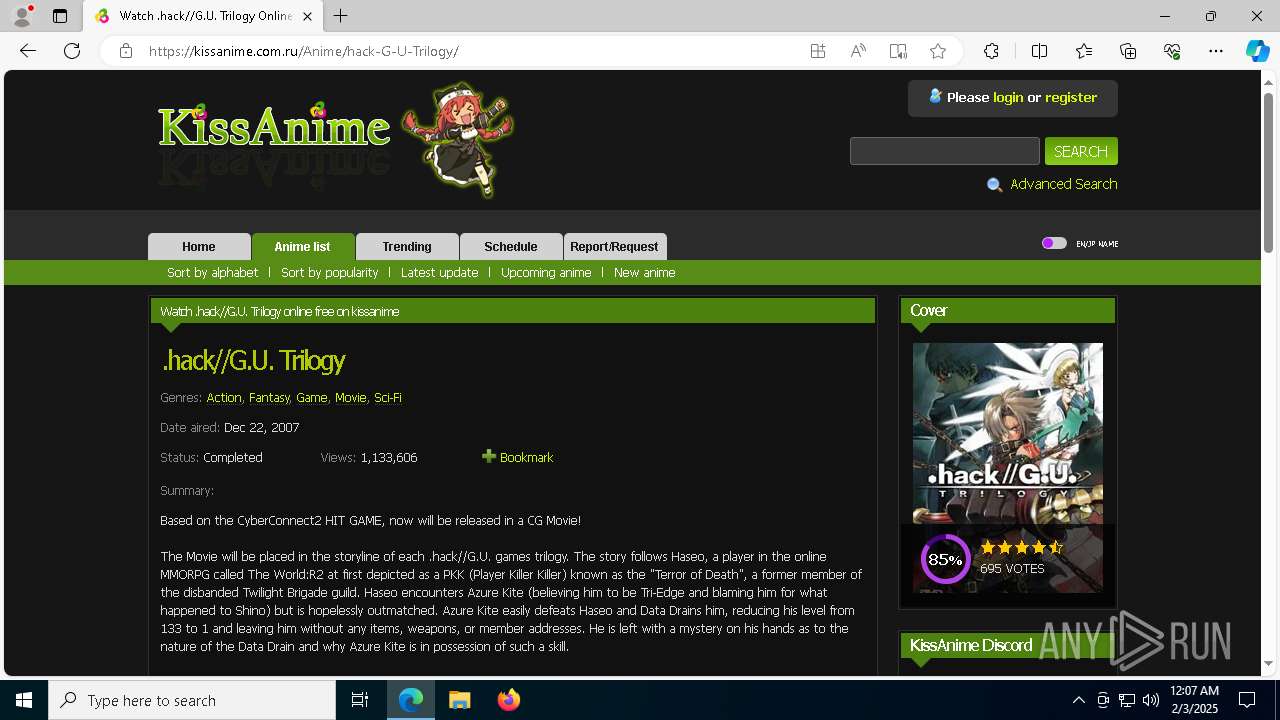The image size is (1280, 720).
Task: Click the Fantasy genre link
Action: pos(269,397)
